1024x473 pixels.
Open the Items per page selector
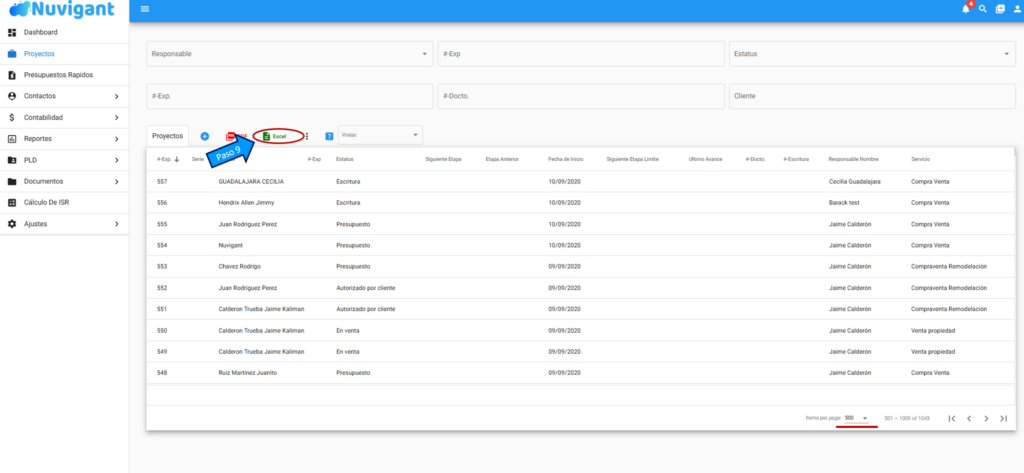[x=856, y=418]
